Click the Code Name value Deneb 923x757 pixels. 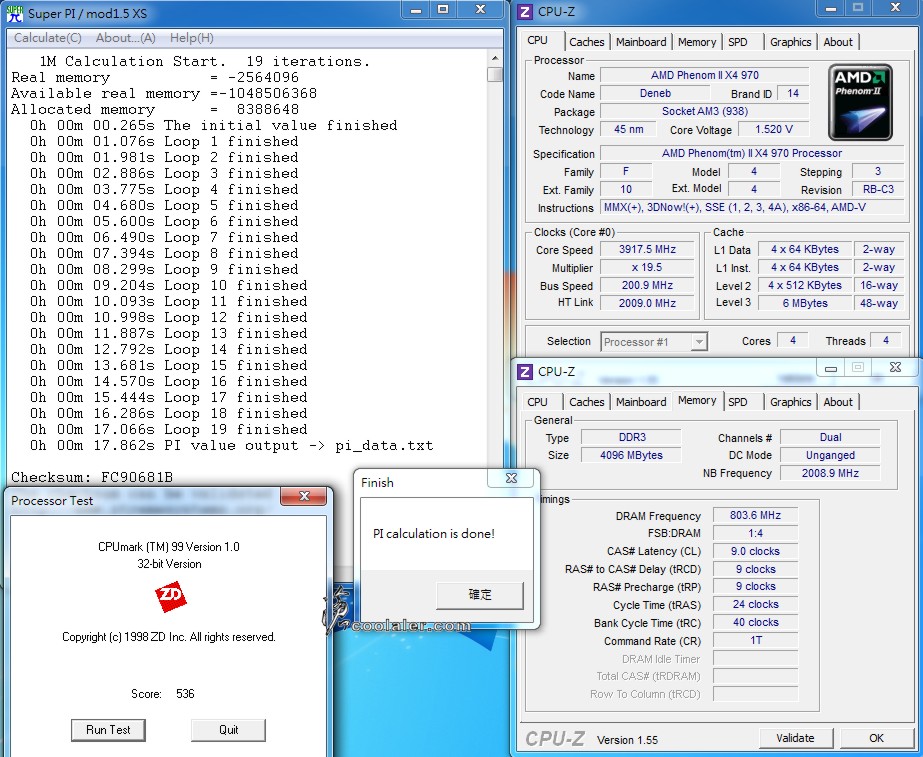pos(655,94)
